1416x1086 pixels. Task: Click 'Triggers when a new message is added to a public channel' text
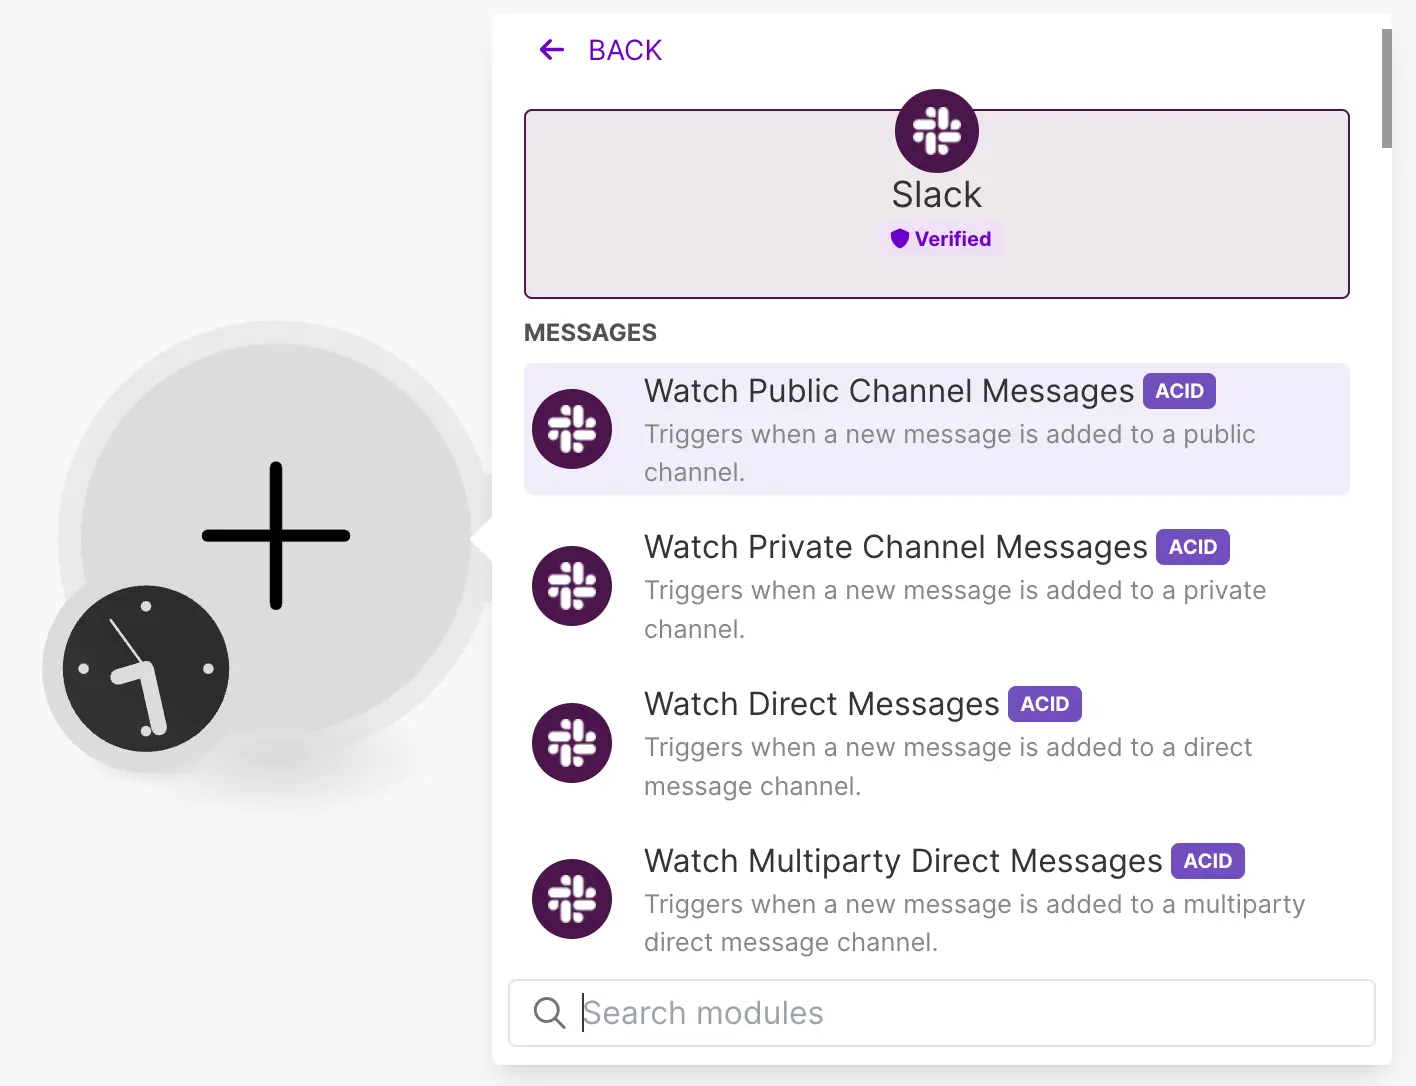(950, 453)
